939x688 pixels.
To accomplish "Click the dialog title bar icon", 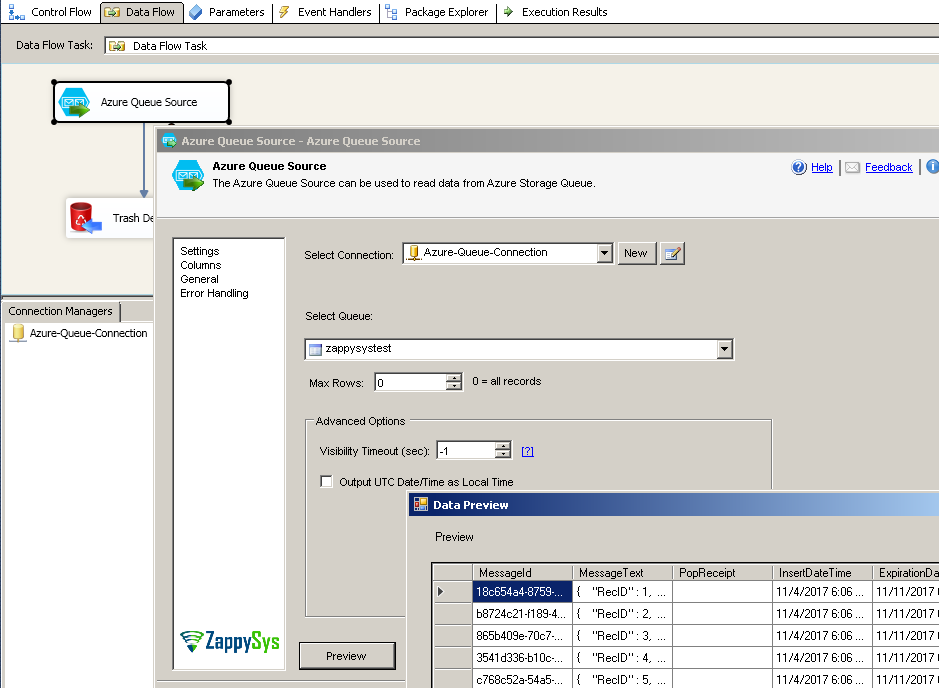I will (169, 141).
